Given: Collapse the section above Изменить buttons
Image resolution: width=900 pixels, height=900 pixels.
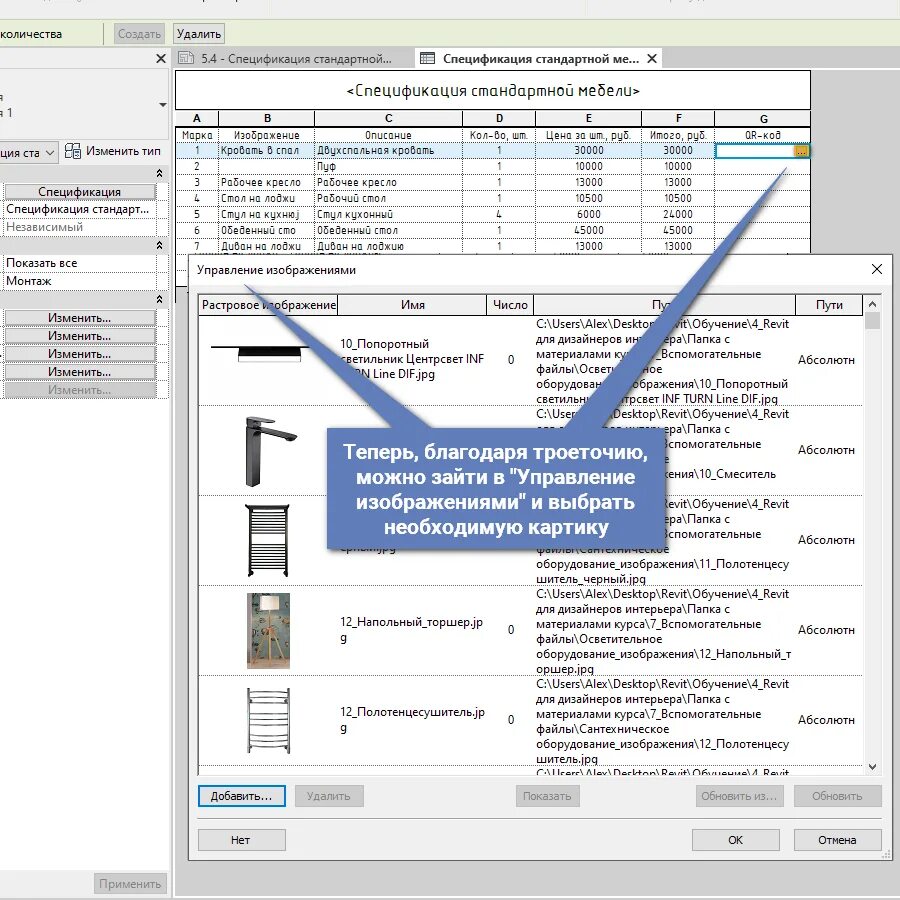Looking at the screenshot, I should coord(160,299).
